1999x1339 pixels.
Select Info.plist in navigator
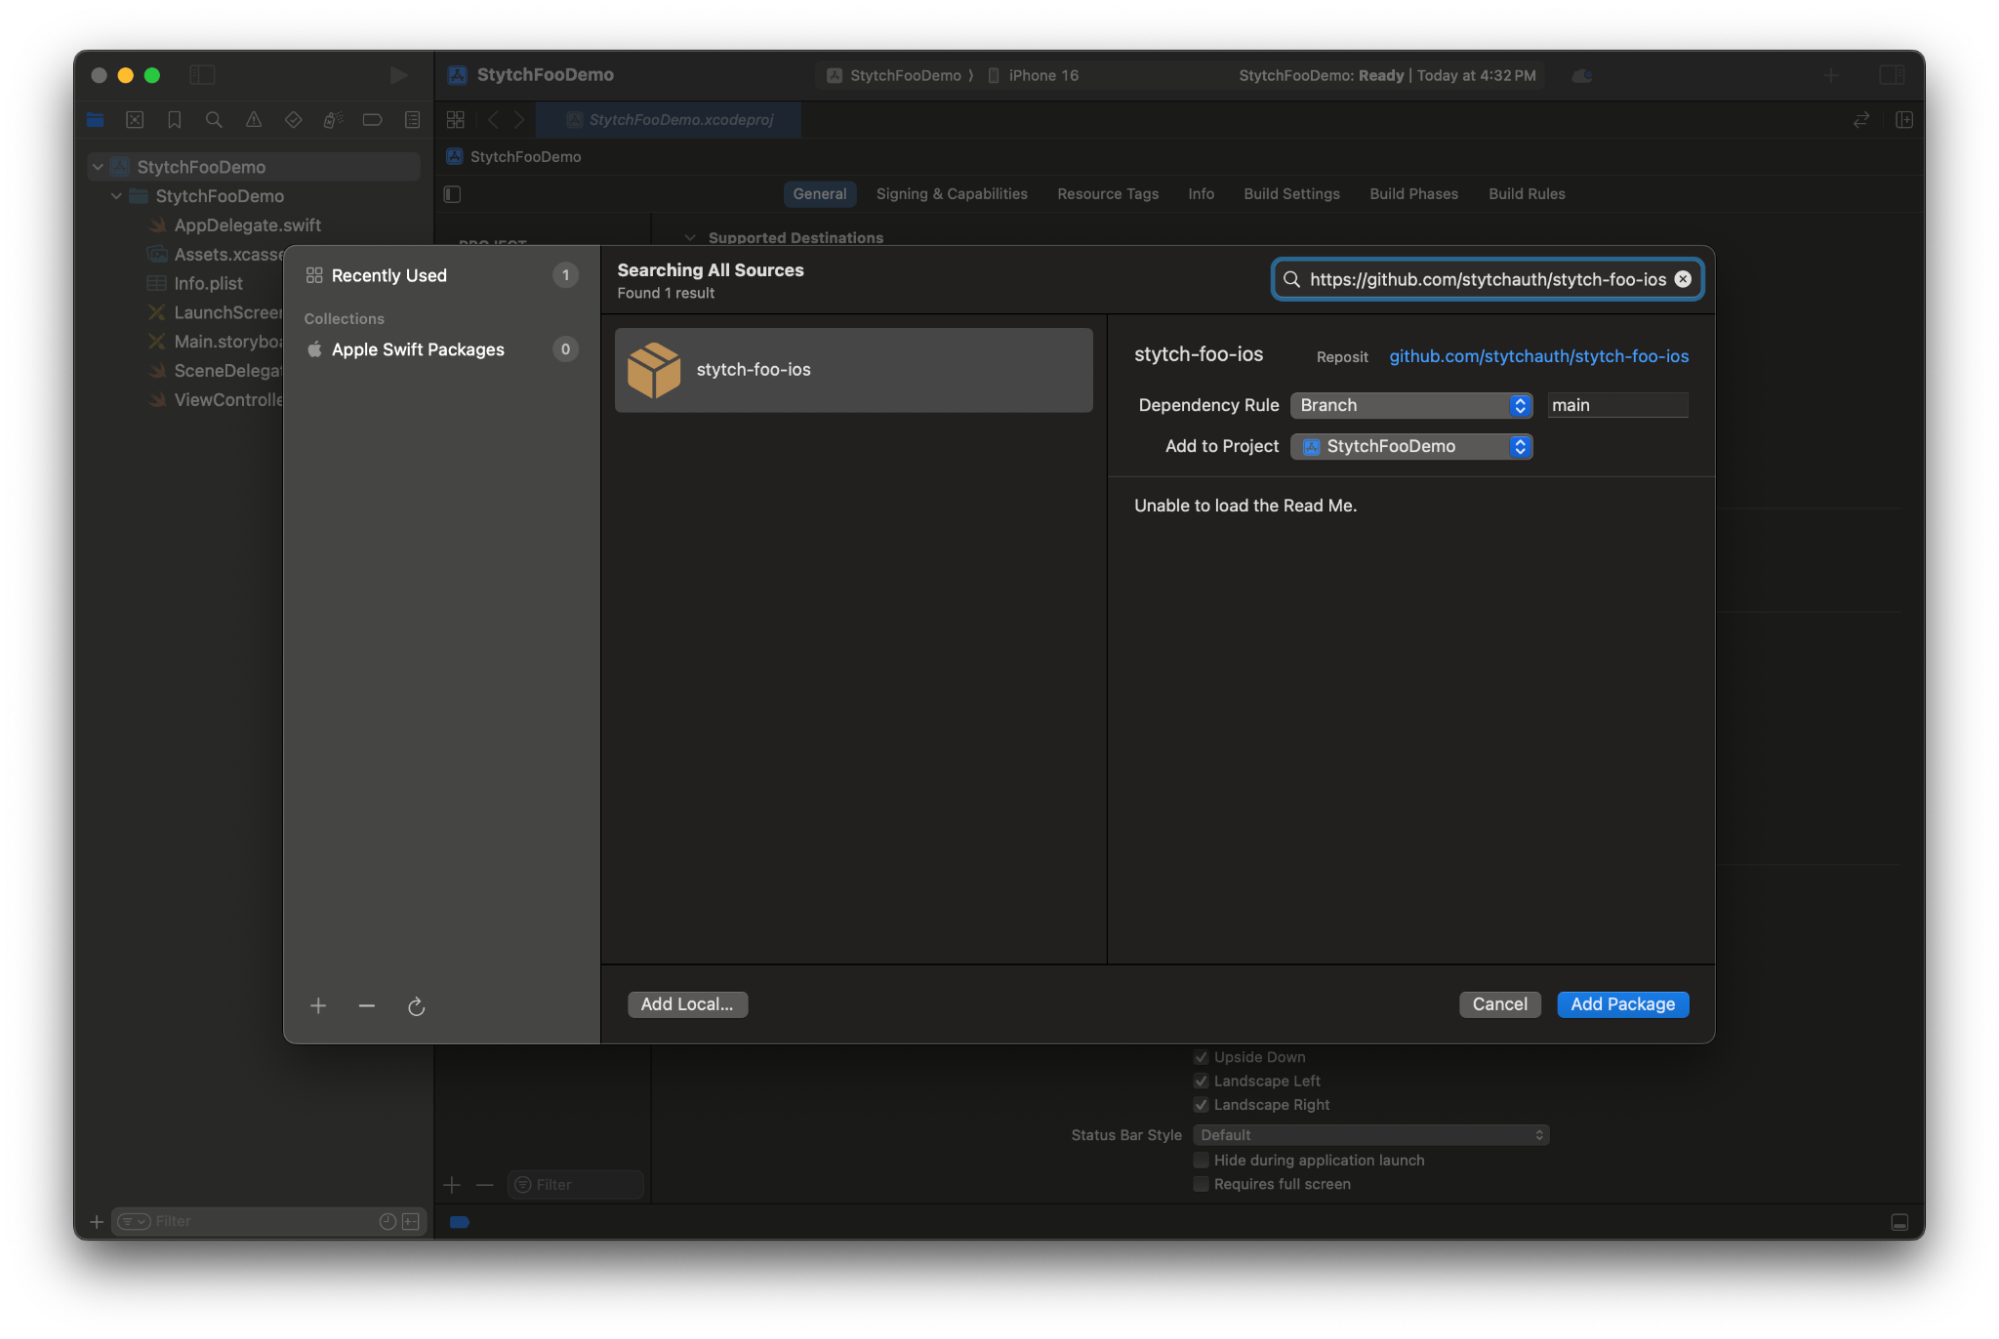(x=208, y=283)
